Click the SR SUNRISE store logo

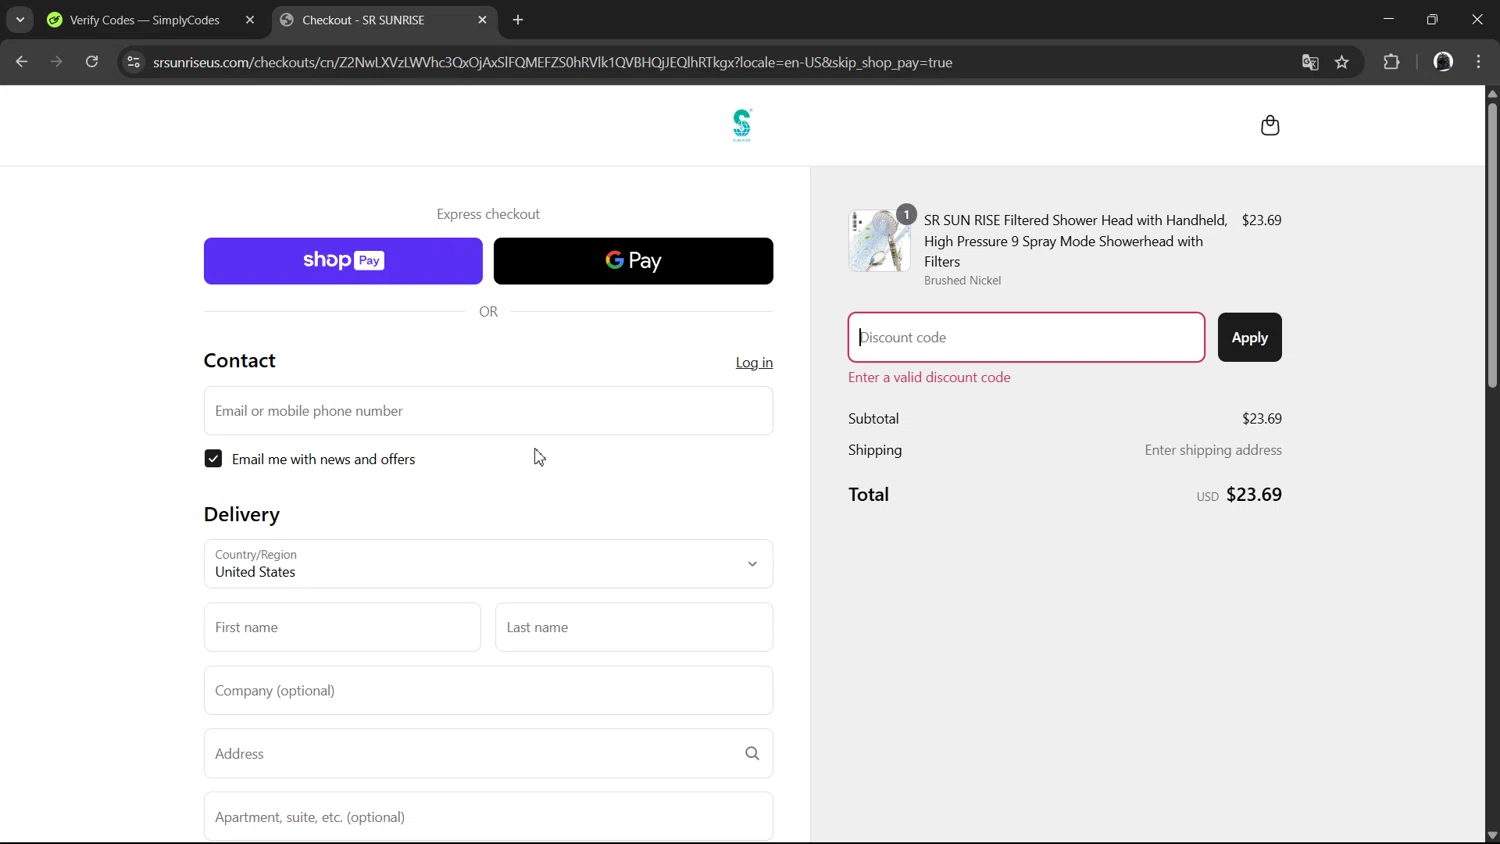click(x=742, y=125)
